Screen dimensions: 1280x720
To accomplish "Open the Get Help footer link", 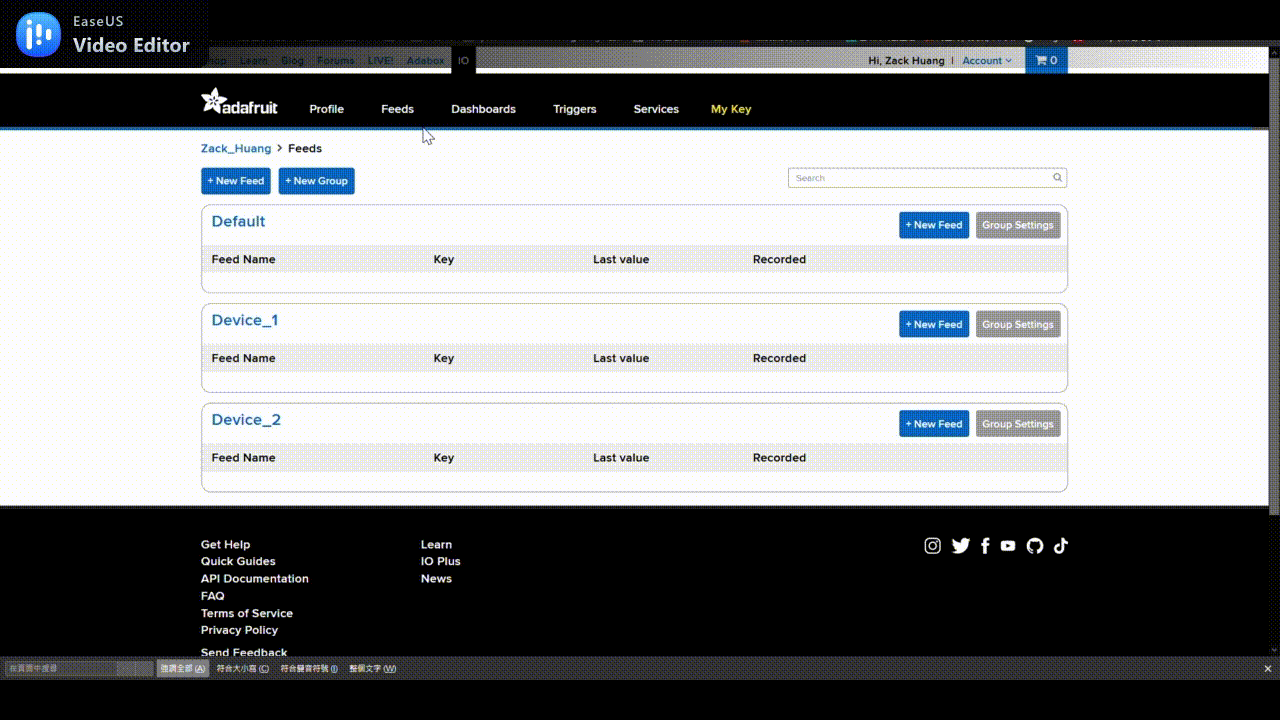I will 225,545.
